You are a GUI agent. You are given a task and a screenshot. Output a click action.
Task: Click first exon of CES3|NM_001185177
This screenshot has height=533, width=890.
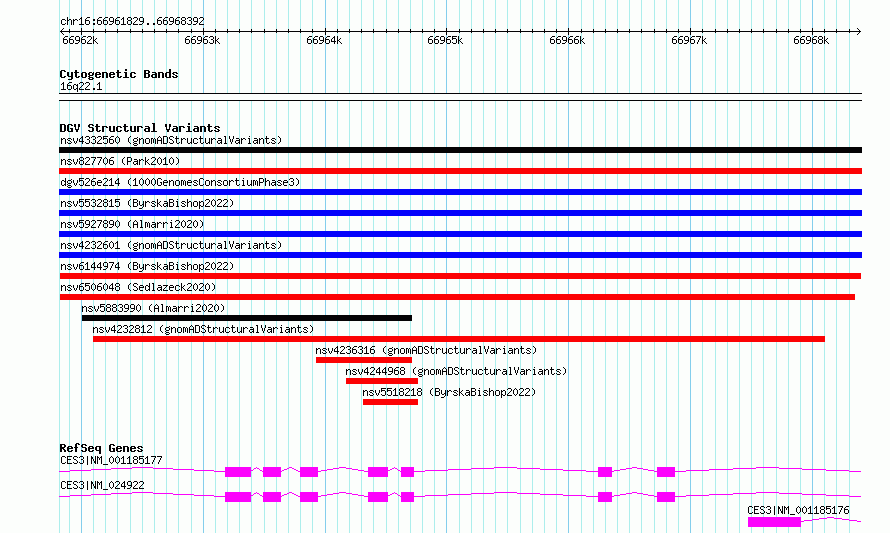pyautogui.click(x=238, y=472)
